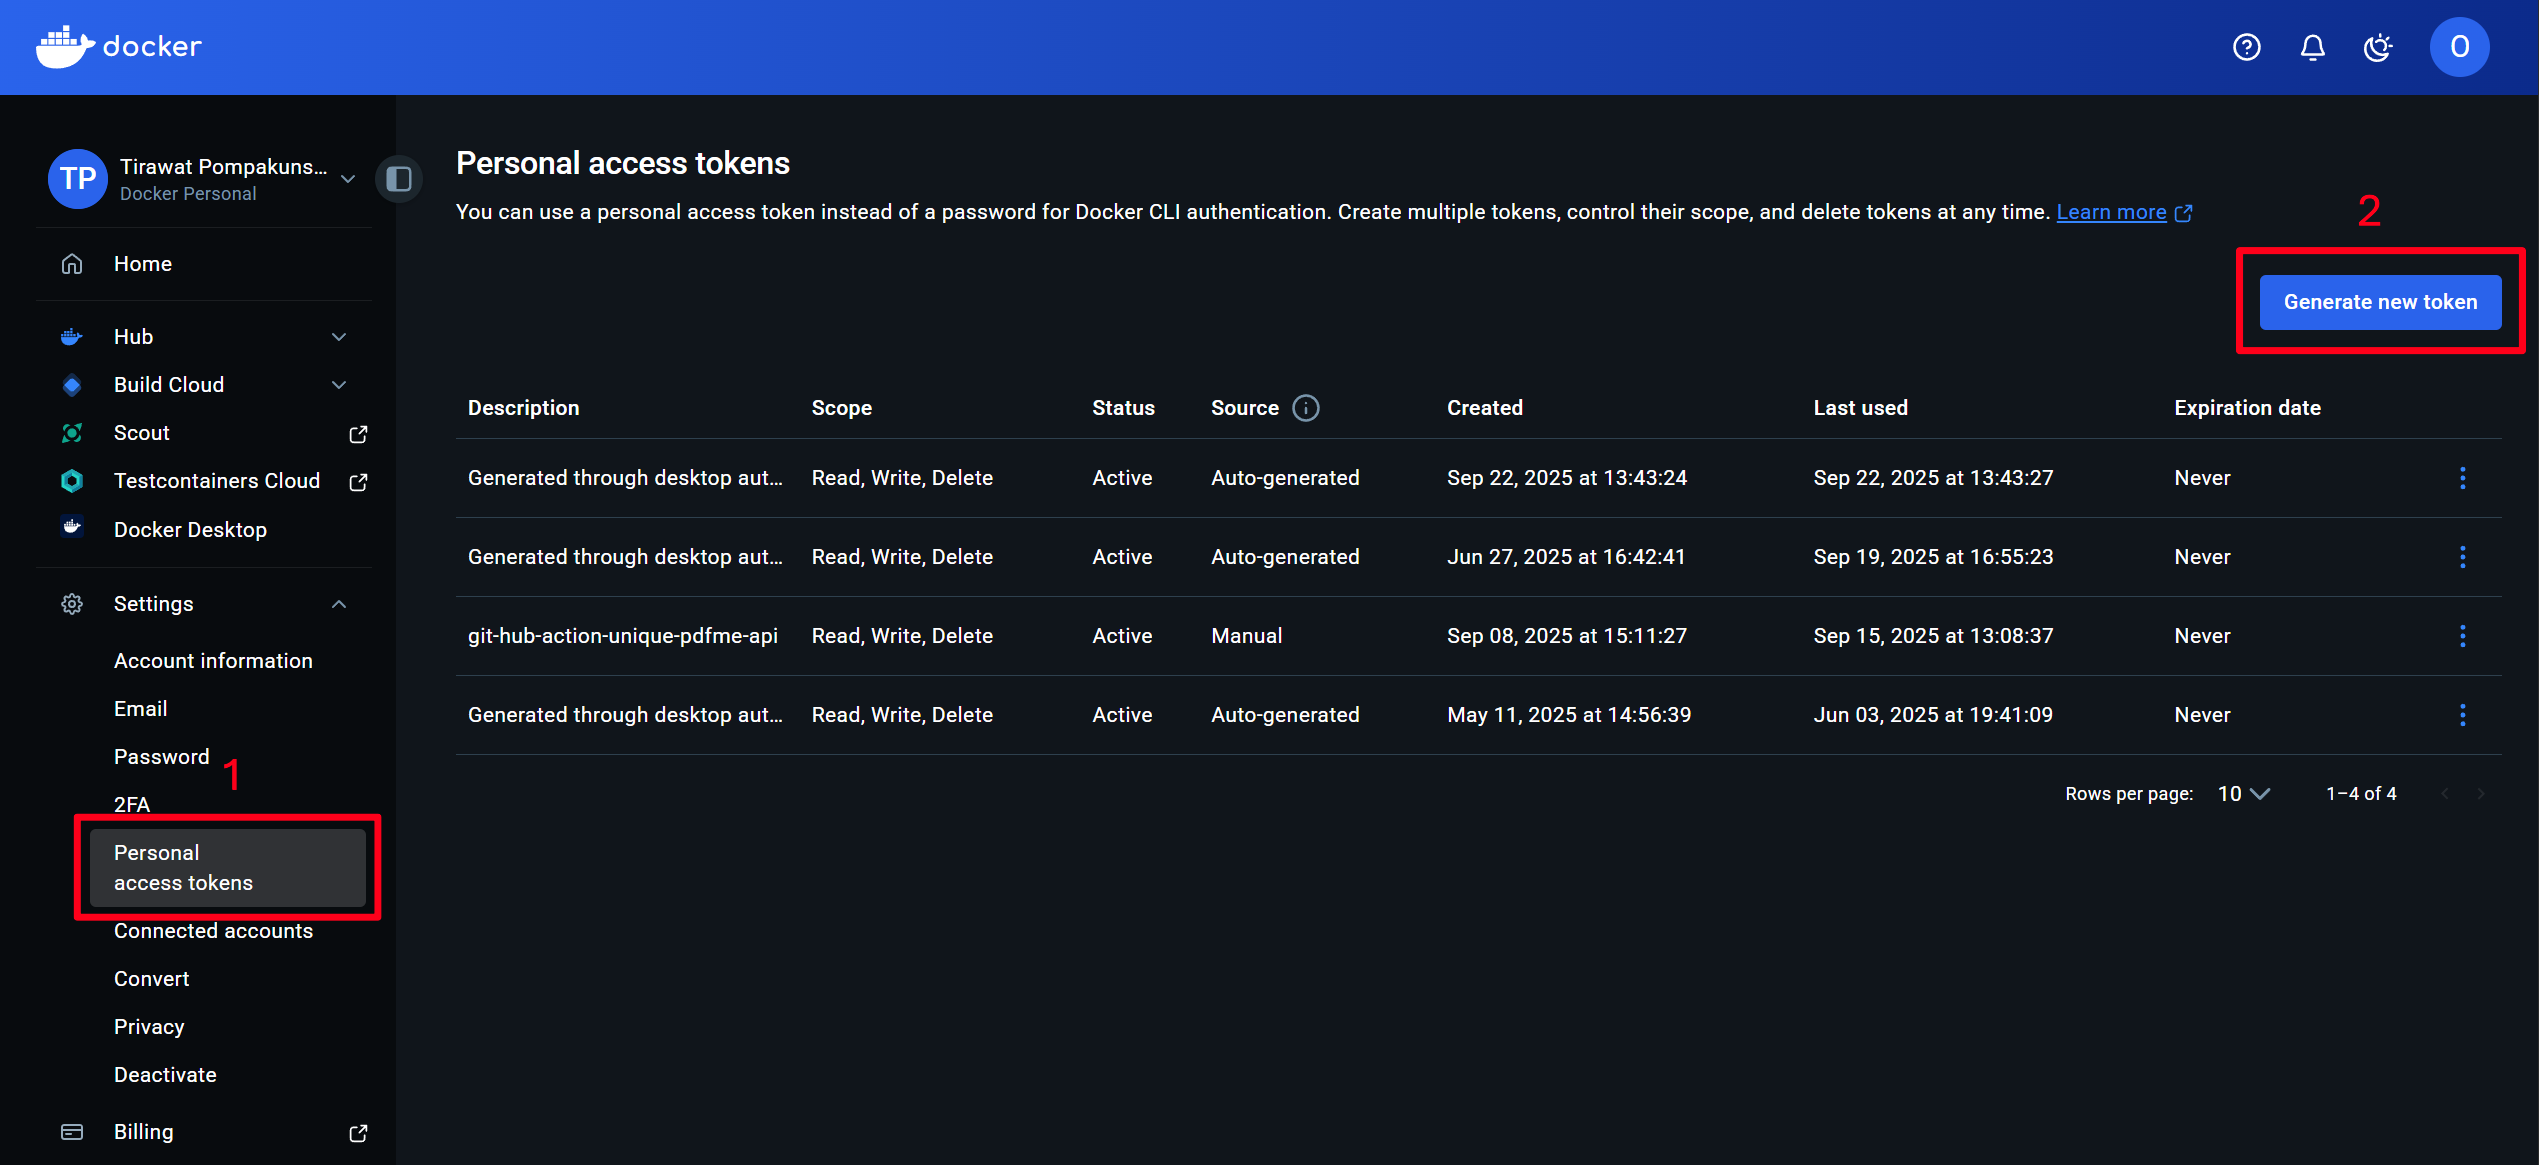Collapse the sidebar panel toggle

(399, 179)
